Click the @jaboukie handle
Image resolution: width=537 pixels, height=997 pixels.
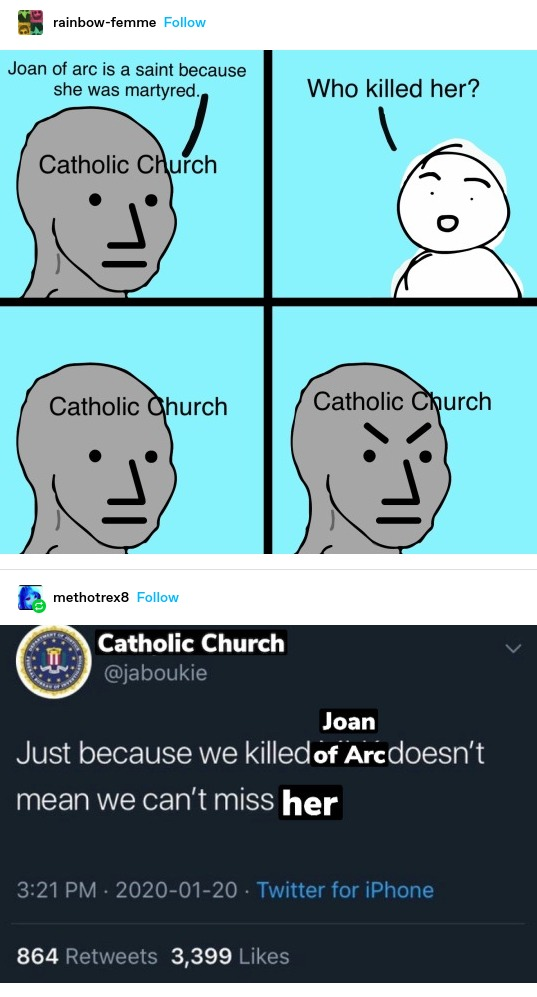(155, 672)
